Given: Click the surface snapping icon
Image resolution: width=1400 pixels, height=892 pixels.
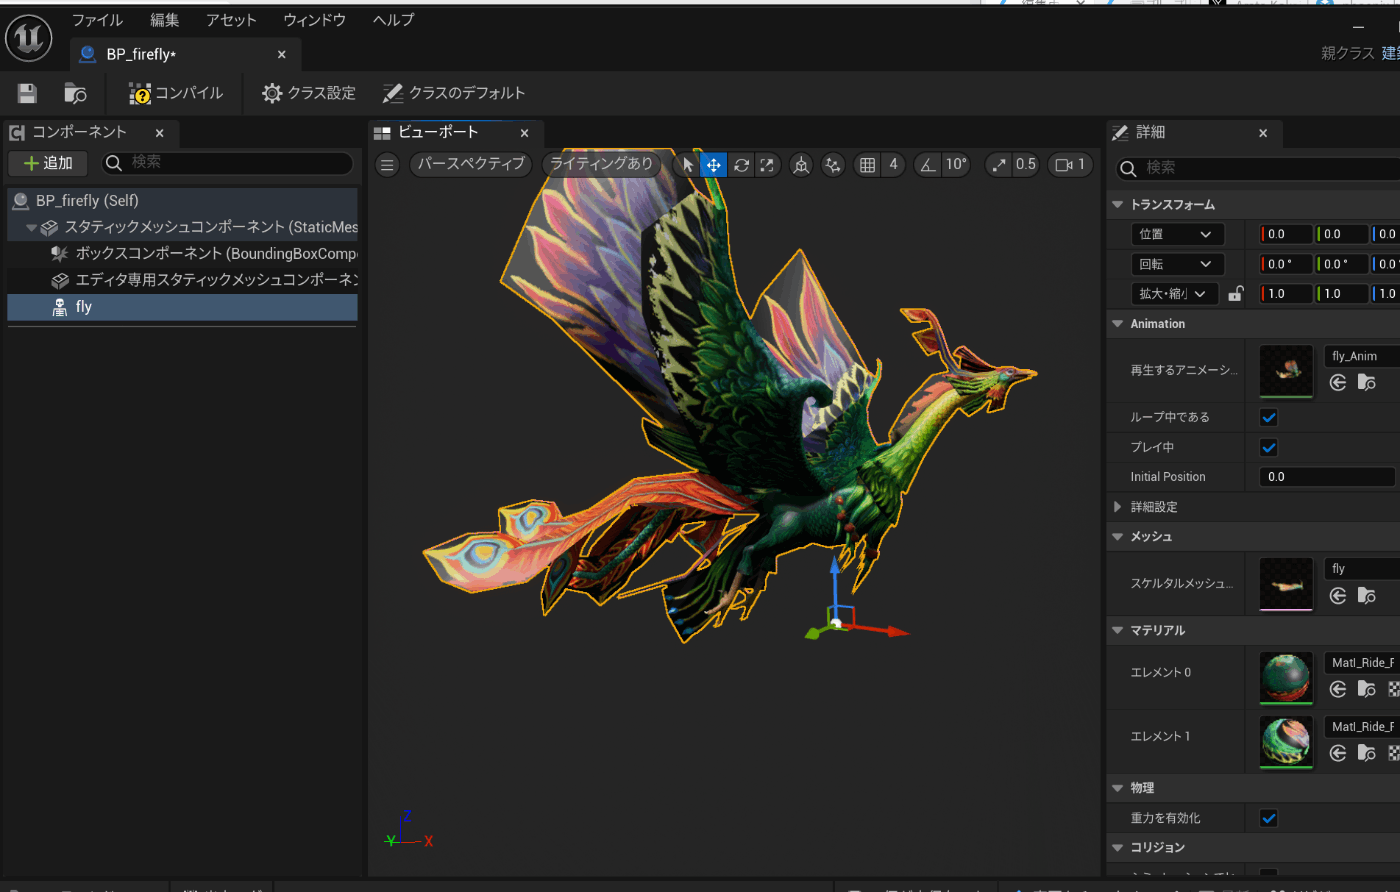Looking at the screenshot, I should [x=833, y=165].
